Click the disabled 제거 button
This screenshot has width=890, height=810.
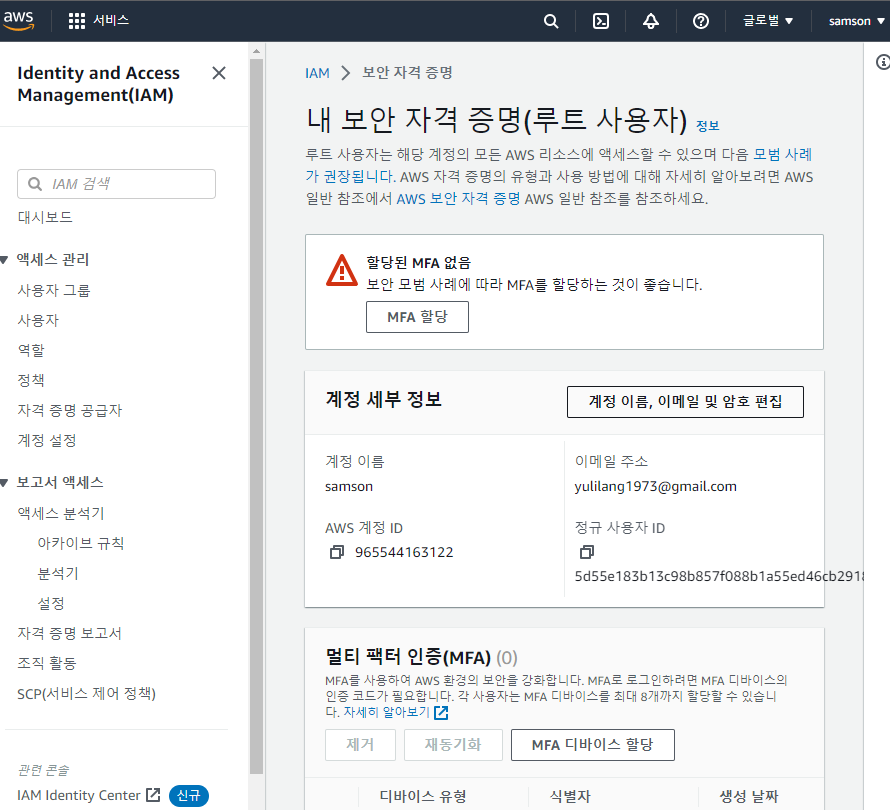360,745
